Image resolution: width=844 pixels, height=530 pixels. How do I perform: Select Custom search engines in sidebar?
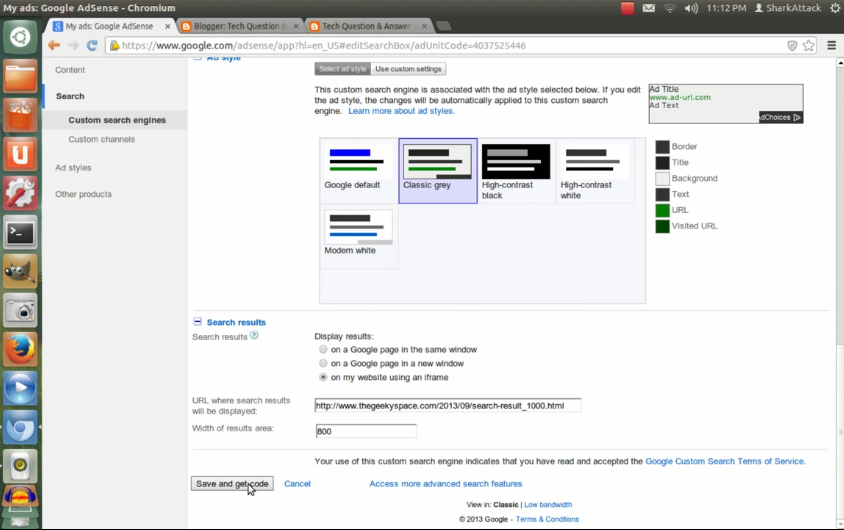(117, 120)
